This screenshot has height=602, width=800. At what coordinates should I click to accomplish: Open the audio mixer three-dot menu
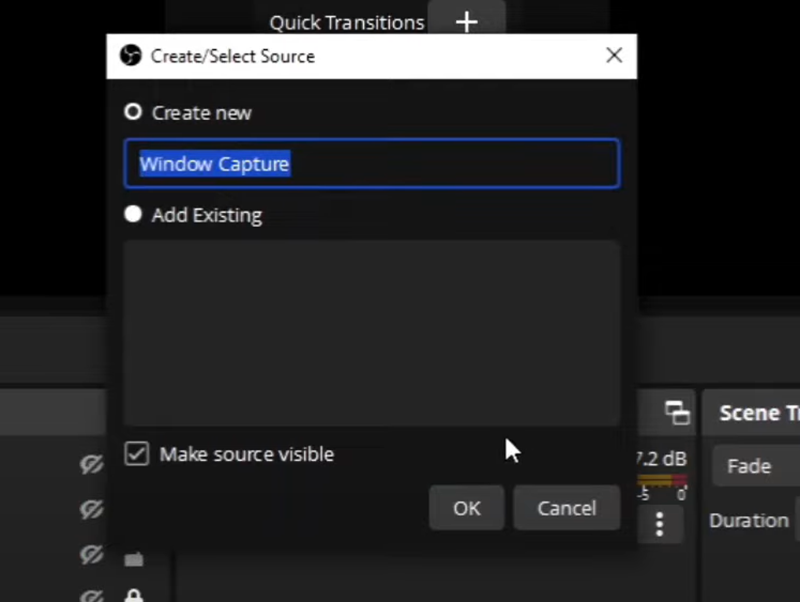tap(659, 523)
